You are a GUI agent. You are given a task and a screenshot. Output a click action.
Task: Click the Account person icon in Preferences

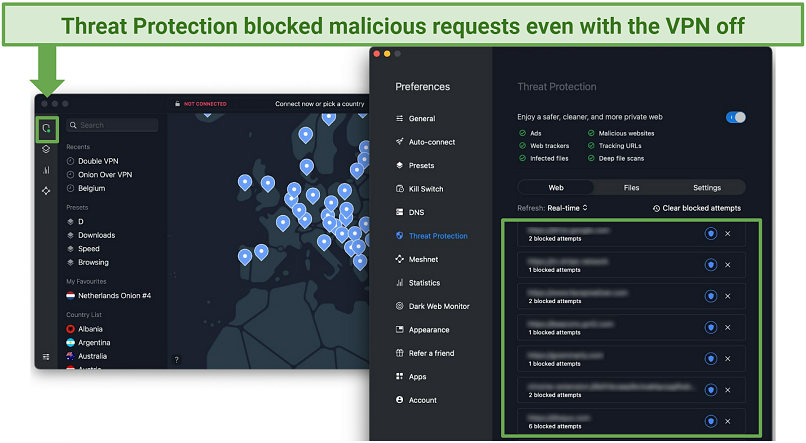point(399,399)
